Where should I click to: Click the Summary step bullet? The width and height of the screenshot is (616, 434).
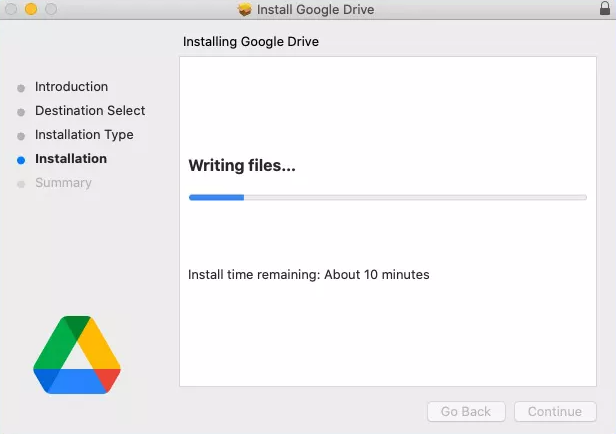tap(21, 184)
